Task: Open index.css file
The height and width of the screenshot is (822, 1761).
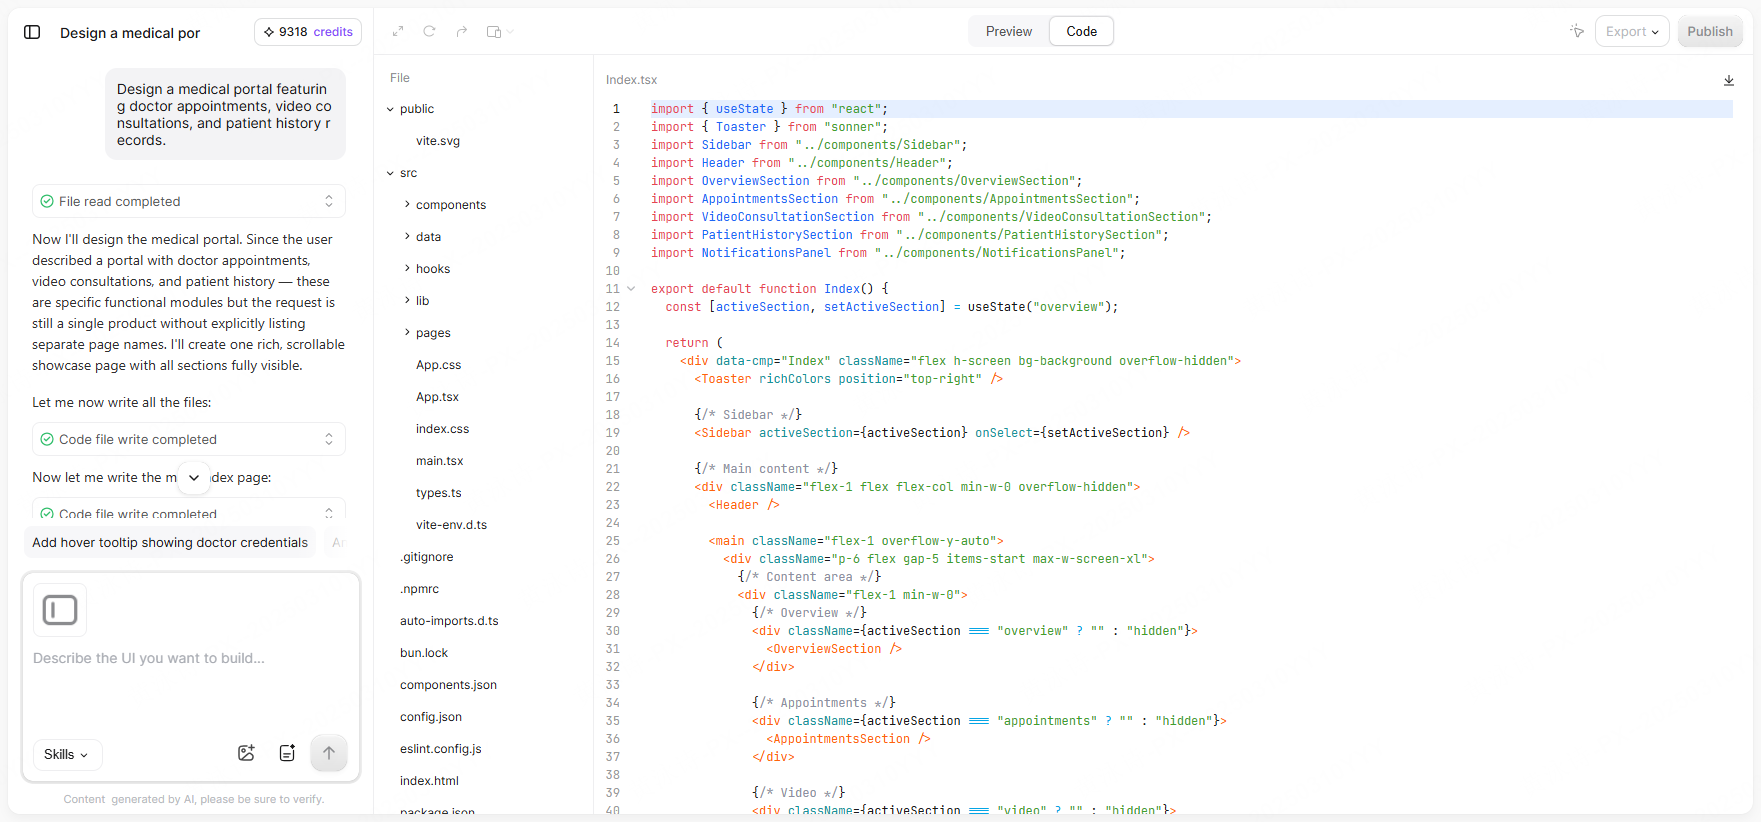Action: [442, 429]
